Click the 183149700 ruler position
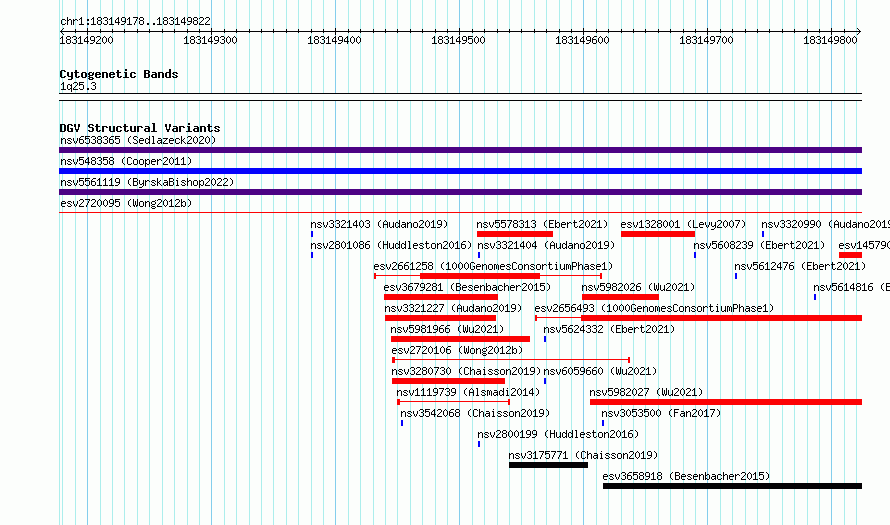 [706, 40]
